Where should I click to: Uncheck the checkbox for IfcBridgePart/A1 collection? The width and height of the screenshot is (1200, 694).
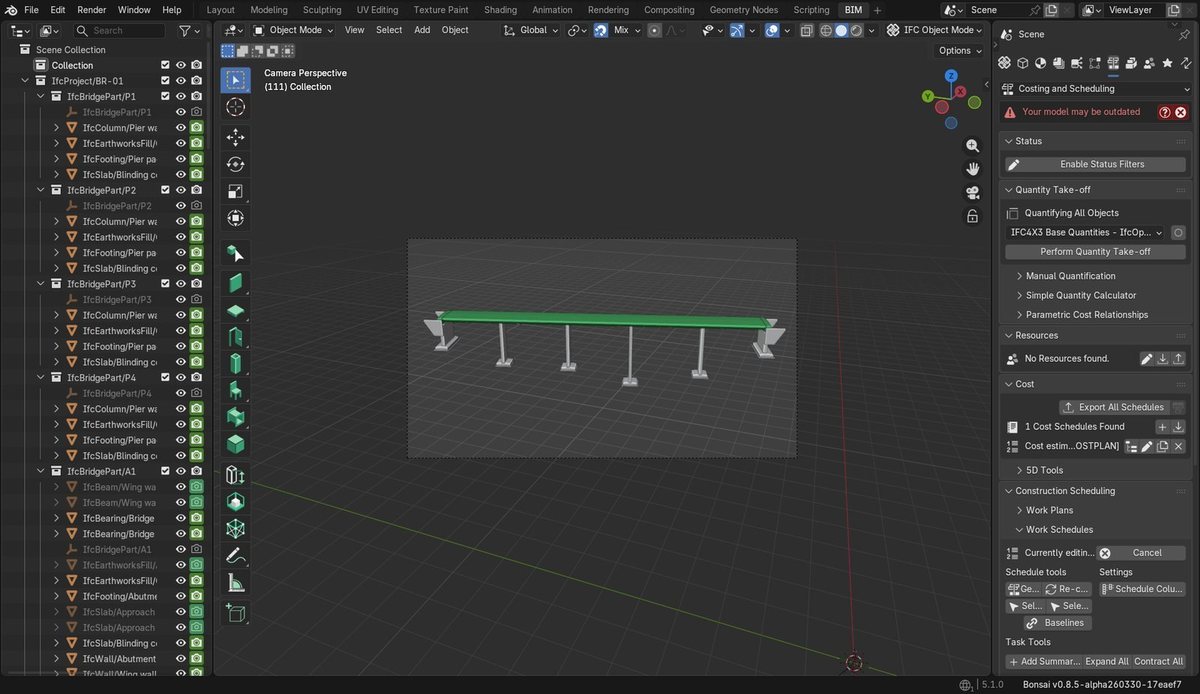pos(165,471)
